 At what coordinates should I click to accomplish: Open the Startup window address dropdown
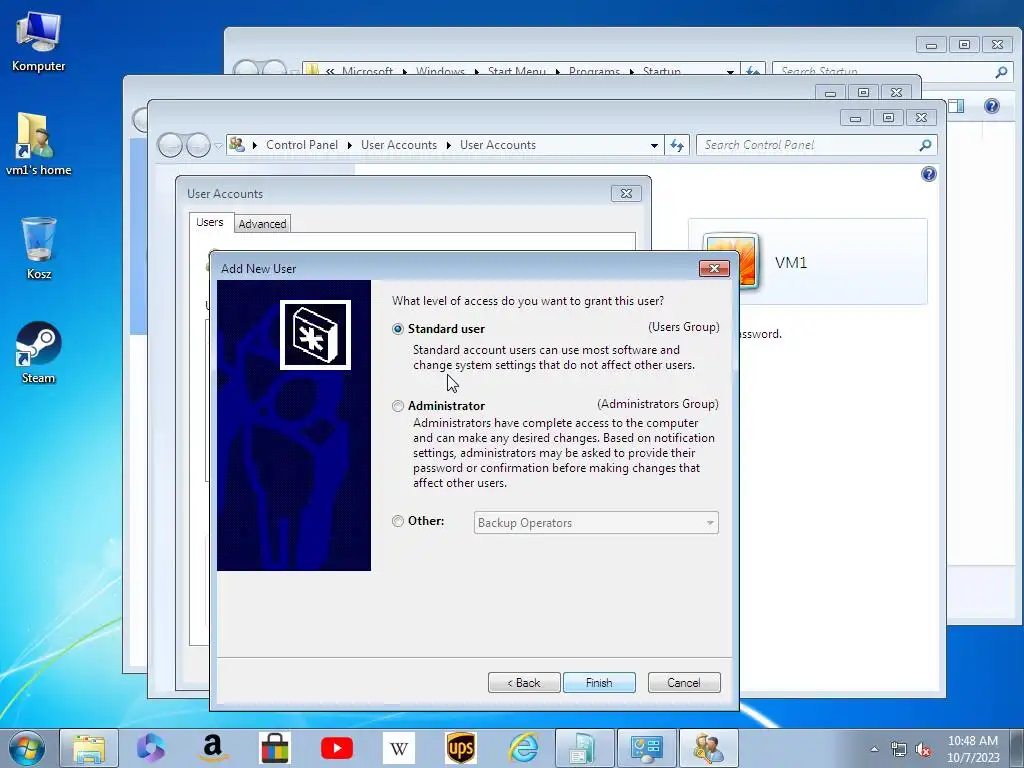tap(730, 71)
